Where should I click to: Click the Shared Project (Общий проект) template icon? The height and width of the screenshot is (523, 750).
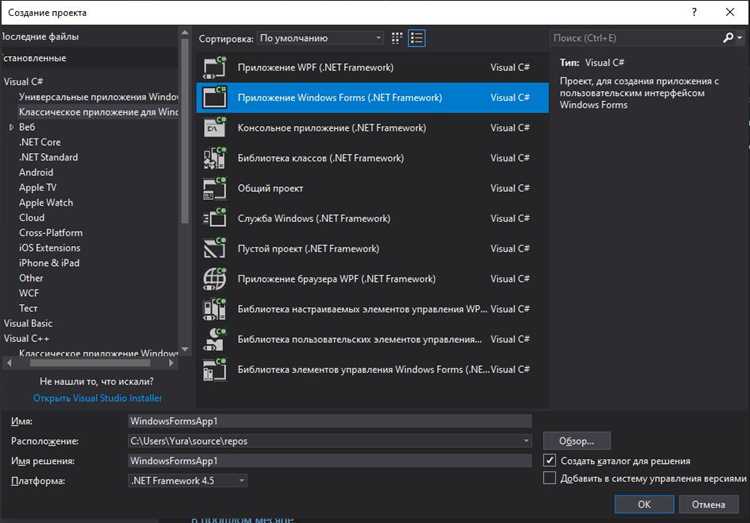pyautogui.click(x=214, y=188)
